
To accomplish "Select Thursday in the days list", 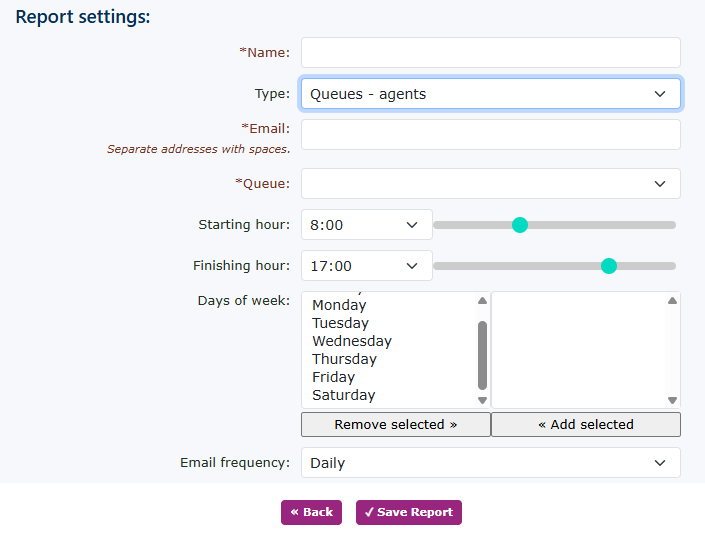I will point(344,359).
